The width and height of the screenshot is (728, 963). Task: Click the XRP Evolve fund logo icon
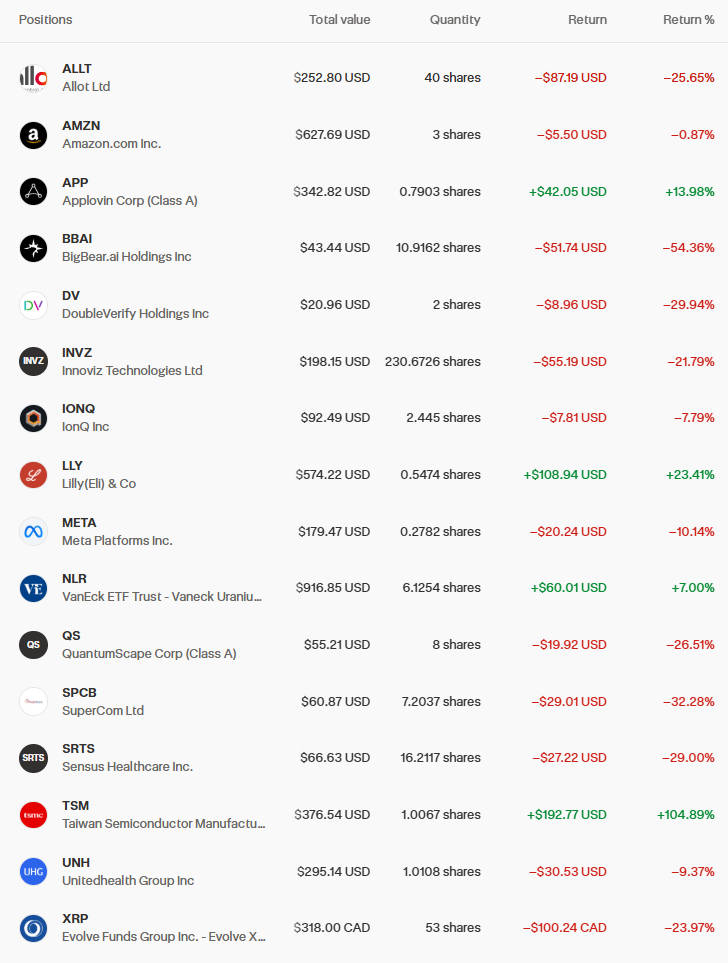[34, 928]
